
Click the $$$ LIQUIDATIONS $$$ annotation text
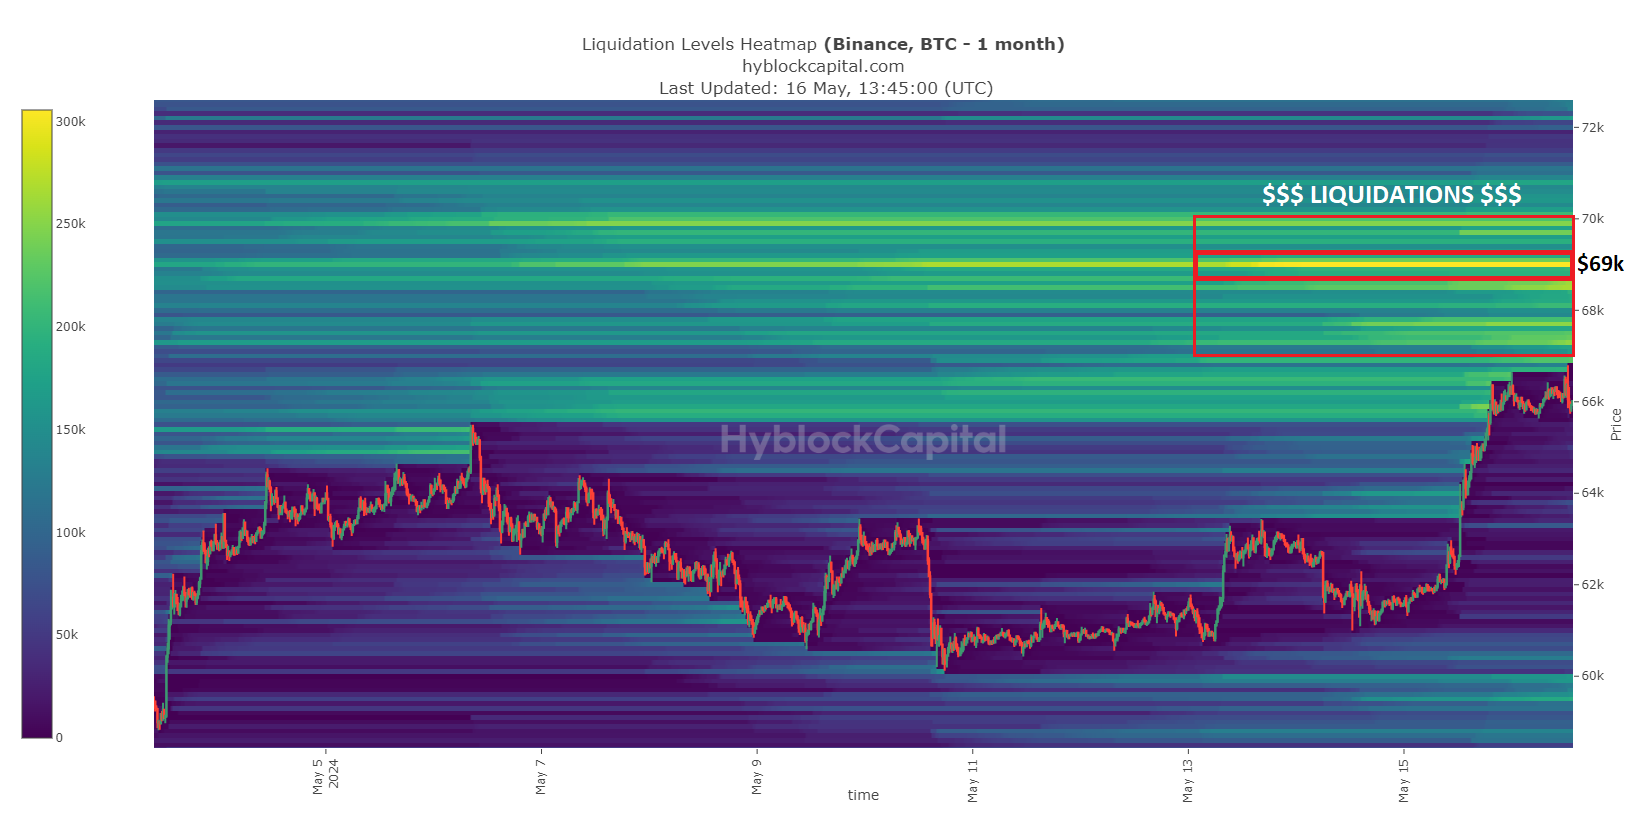pyautogui.click(x=1391, y=195)
